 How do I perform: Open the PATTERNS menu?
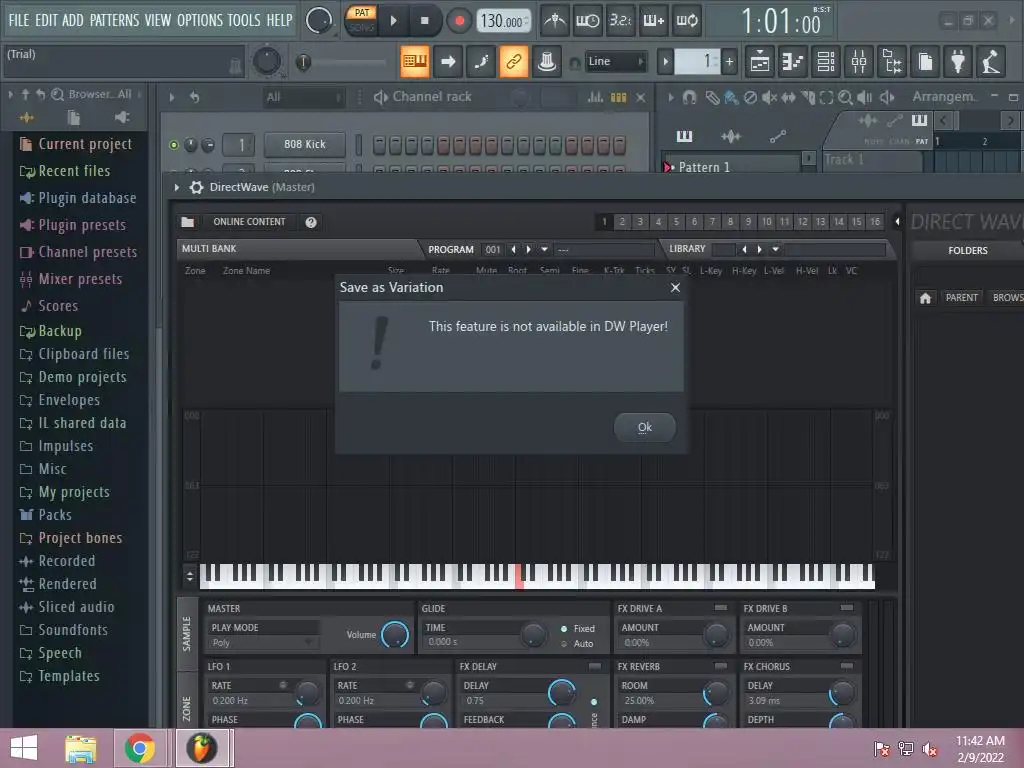click(x=114, y=20)
